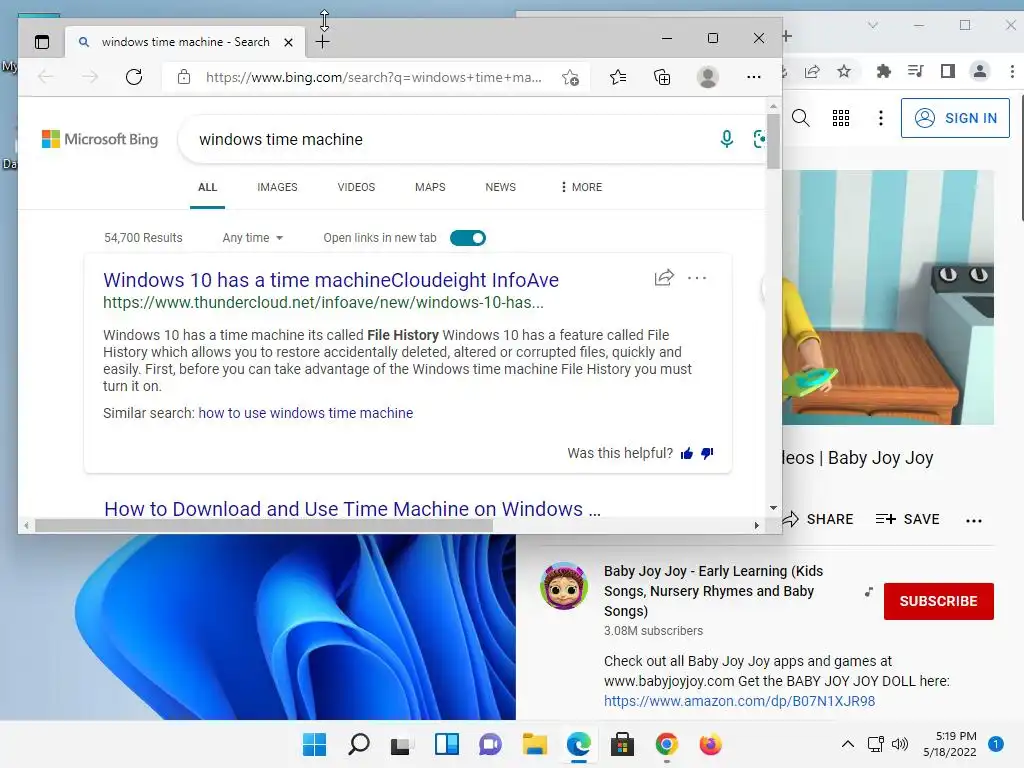Screen dimensions: 1024x768
Task: Open Edge Favorites list icon
Action: [x=618, y=78]
